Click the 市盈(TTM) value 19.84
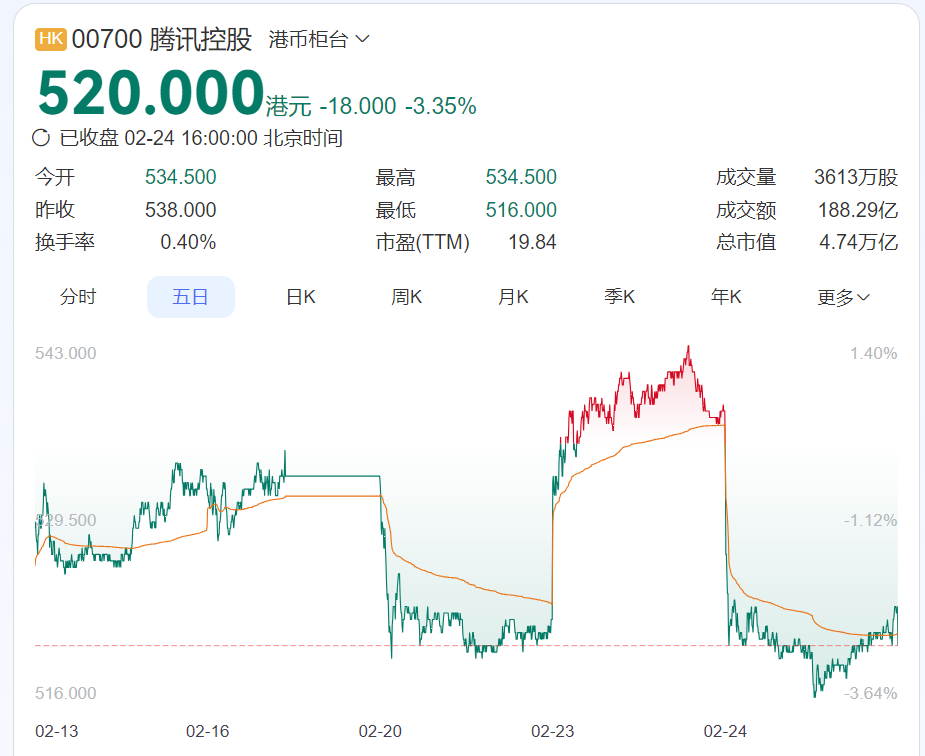Image resolution: width=925 pixels, height=756 pixels. tap(532, 242)
